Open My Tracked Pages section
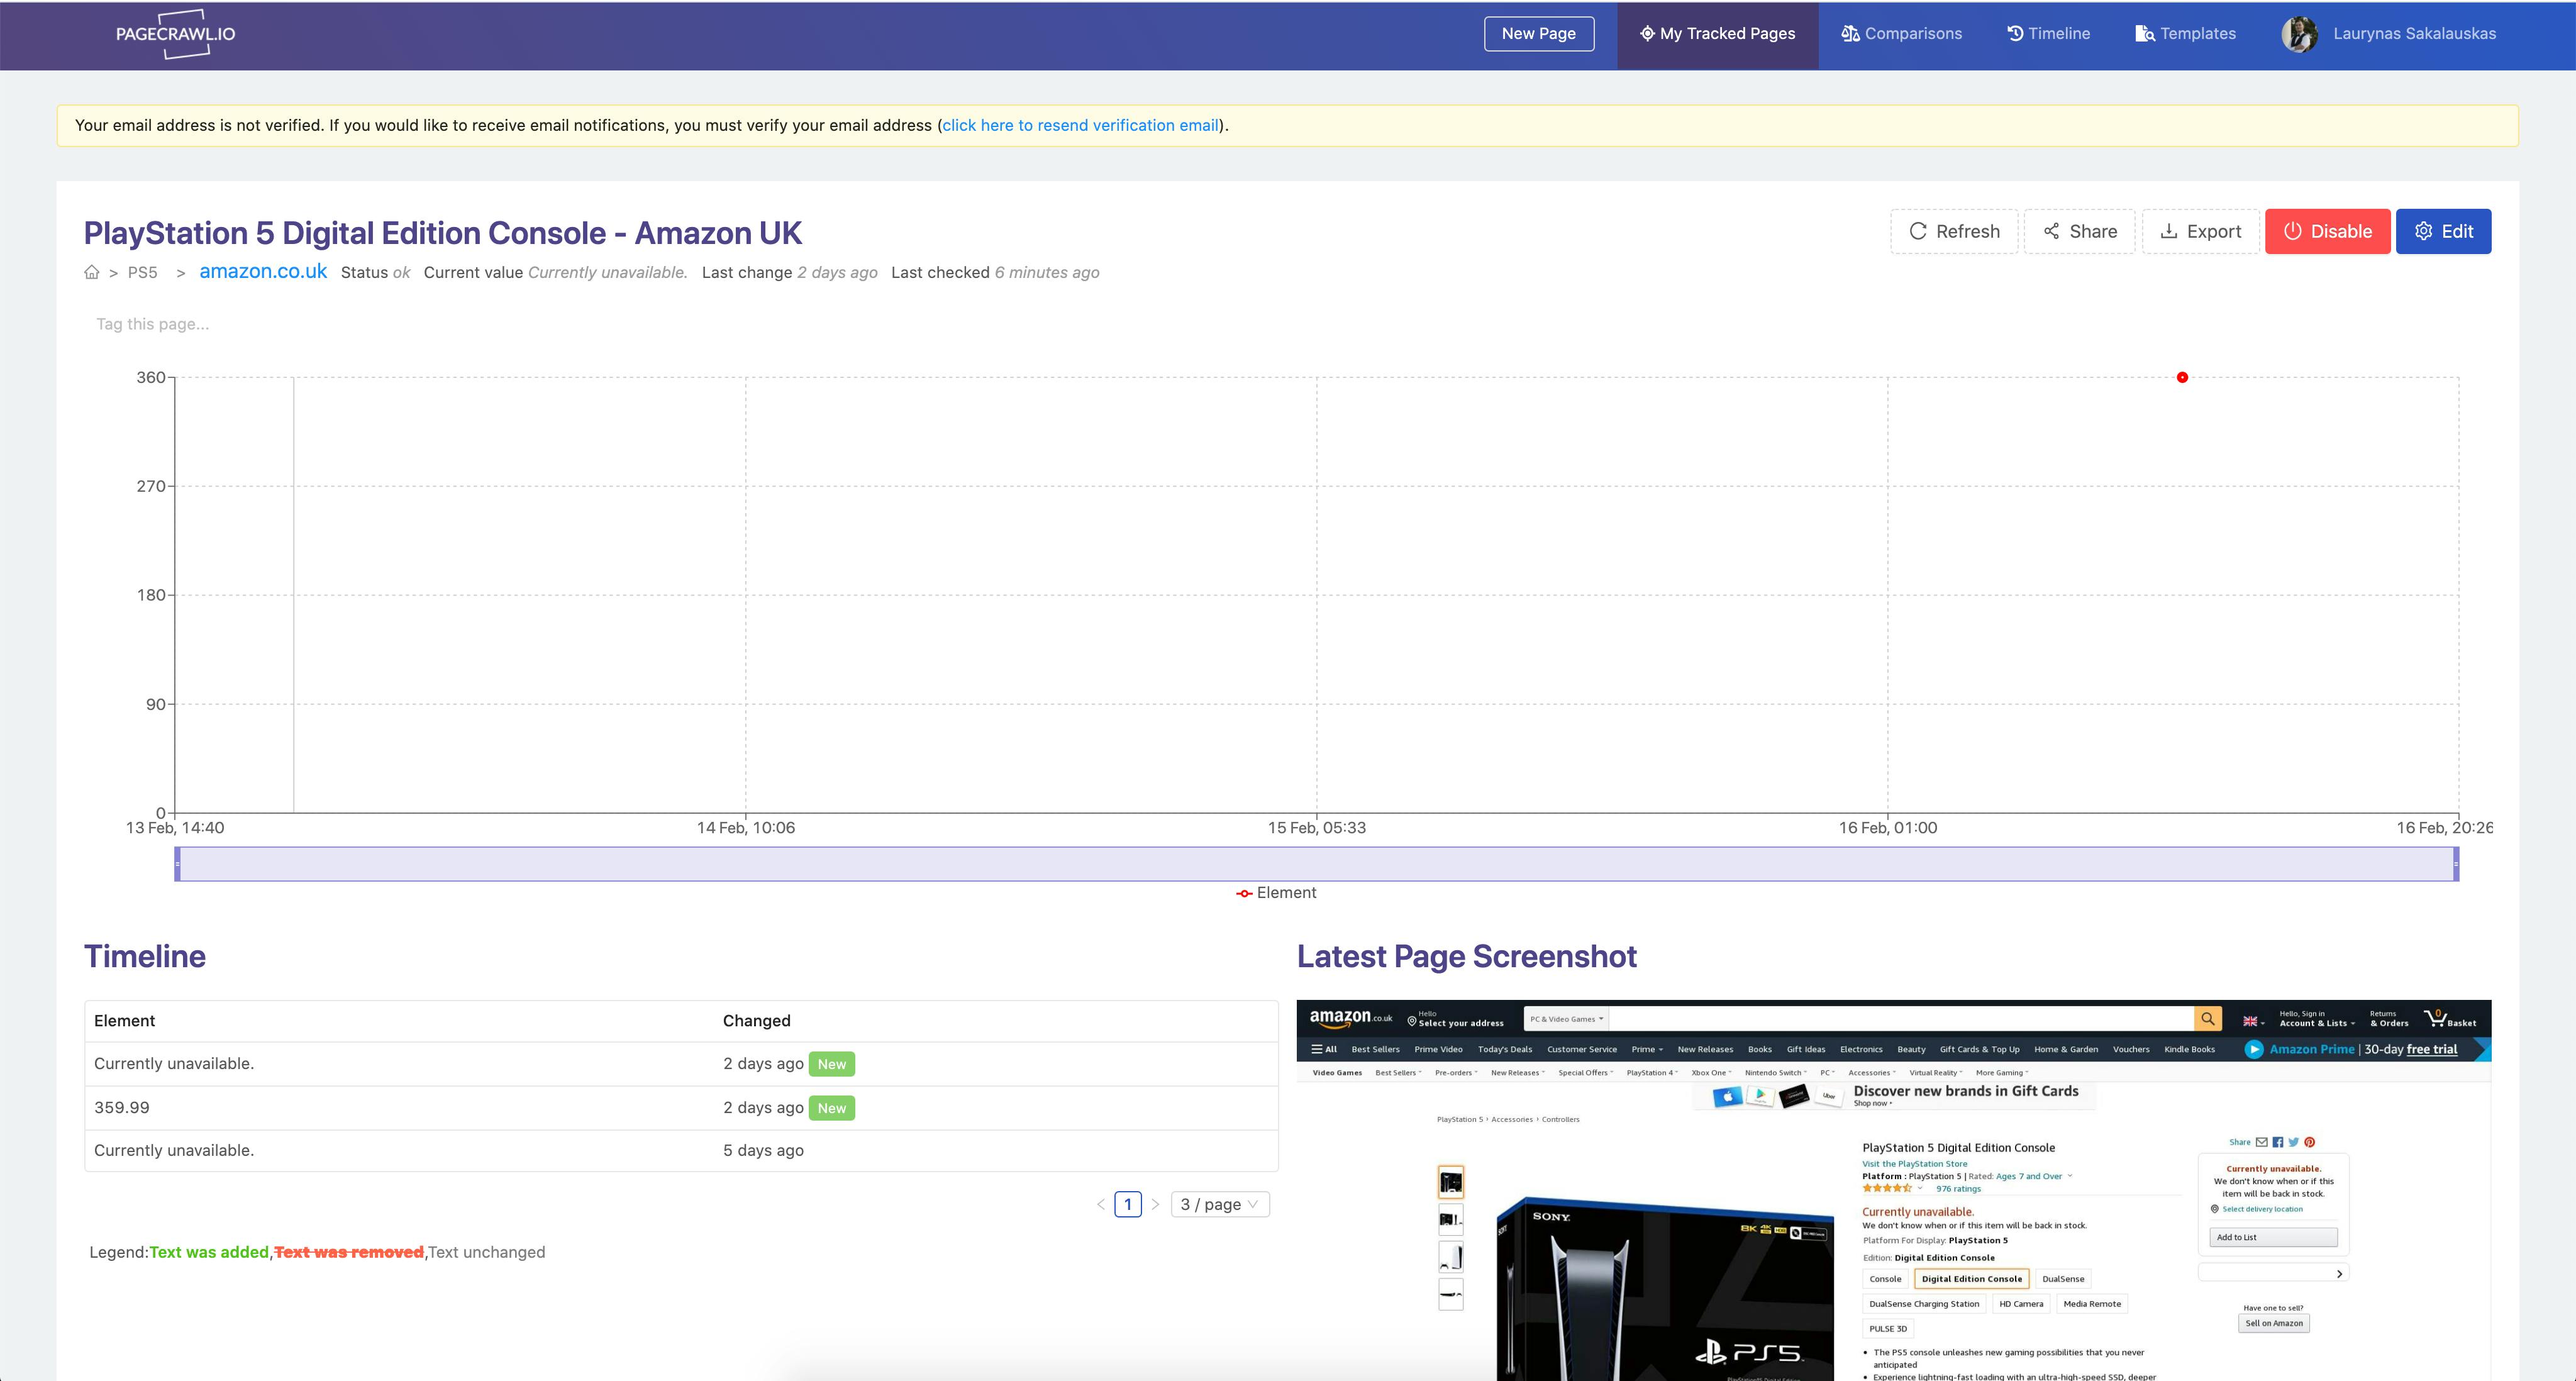 [x=1717, y=34]
